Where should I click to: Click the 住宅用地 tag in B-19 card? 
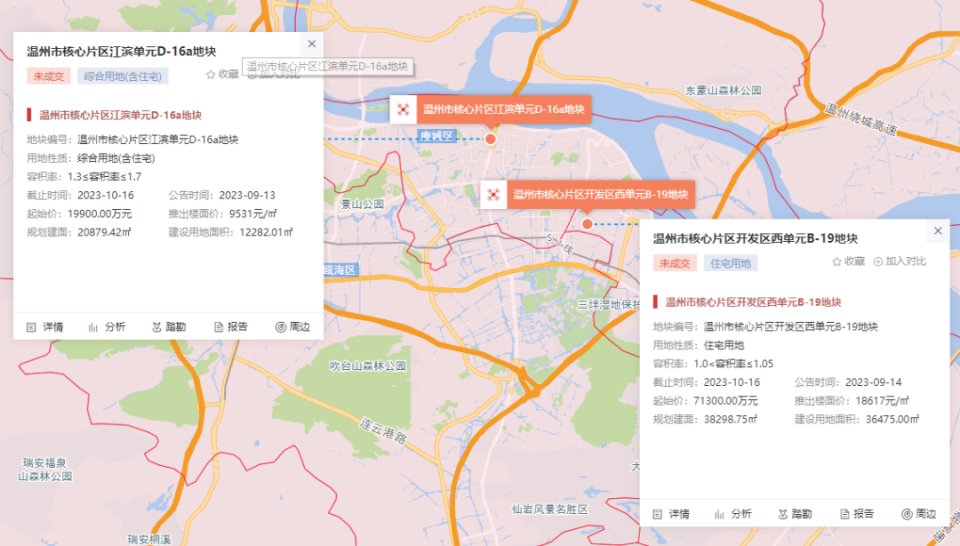click(730, 263)
